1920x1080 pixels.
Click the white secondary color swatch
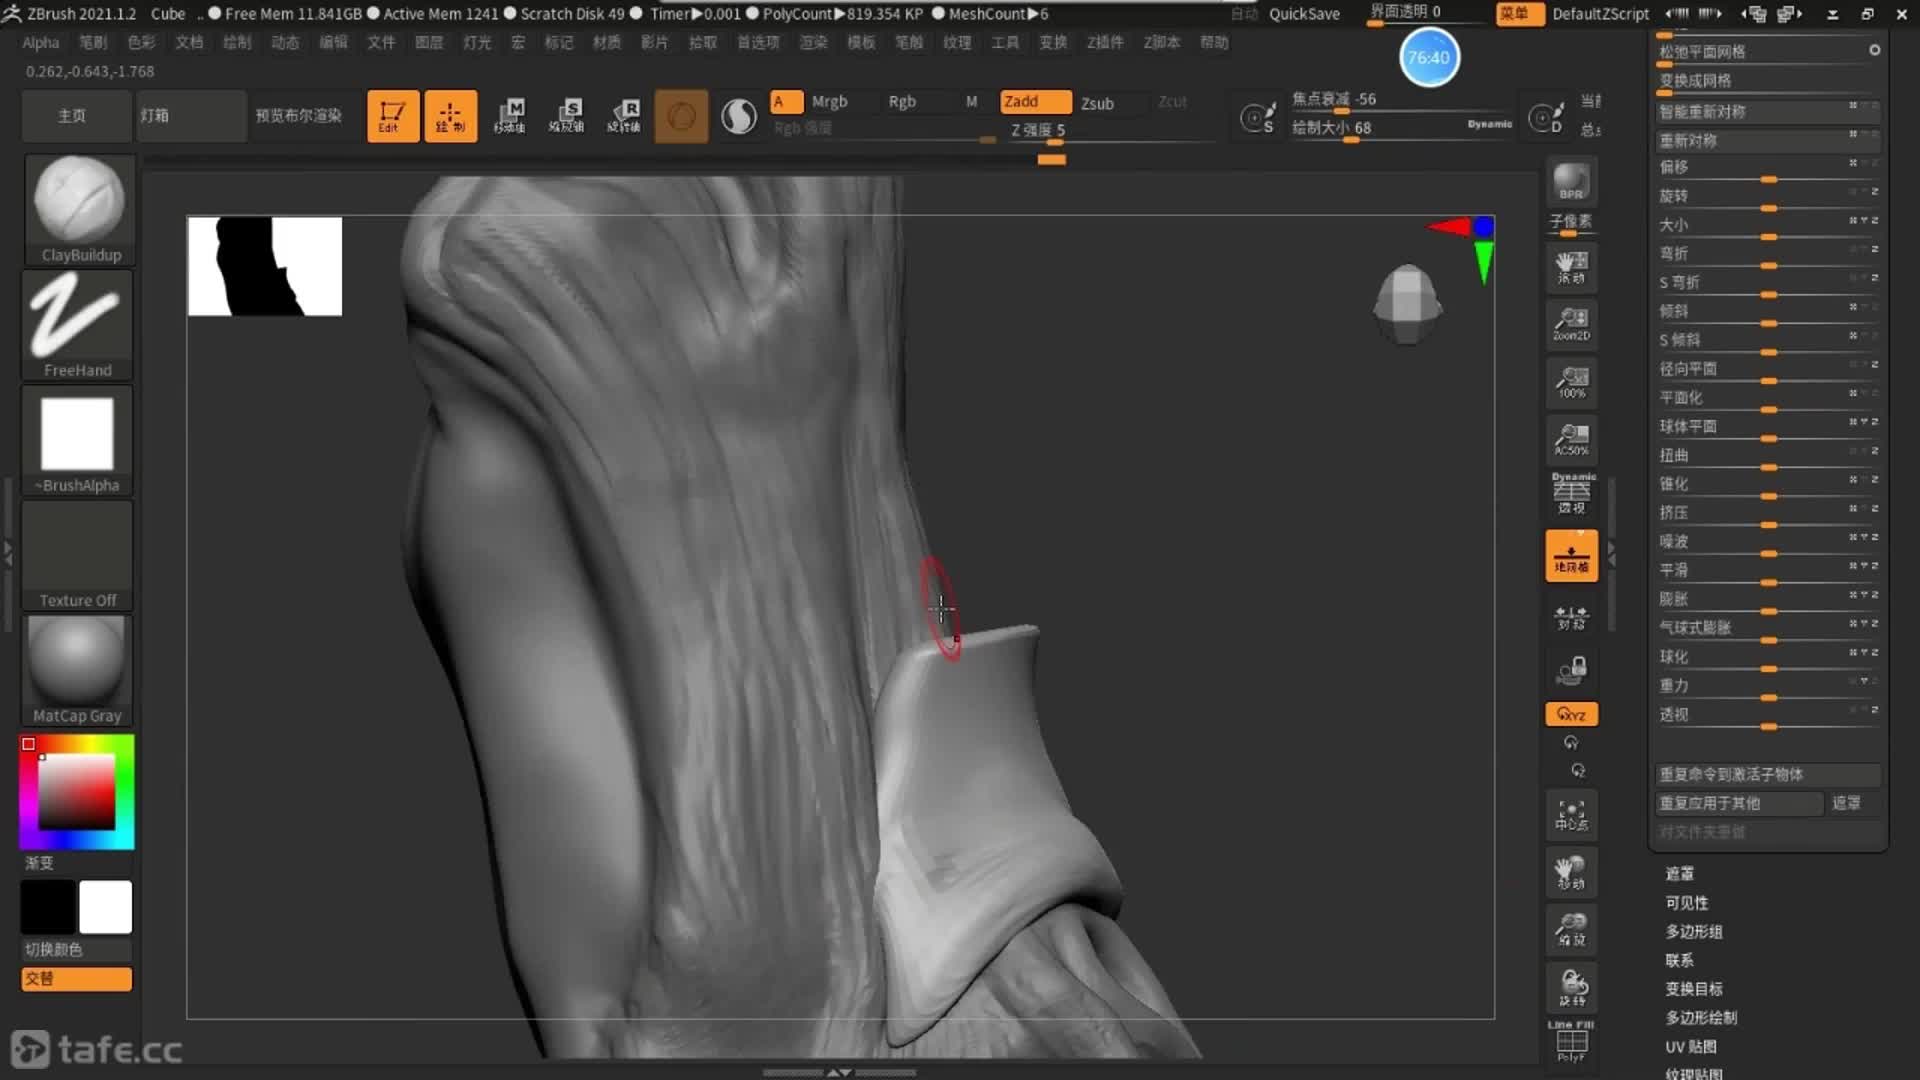click(x=105, y=907)
